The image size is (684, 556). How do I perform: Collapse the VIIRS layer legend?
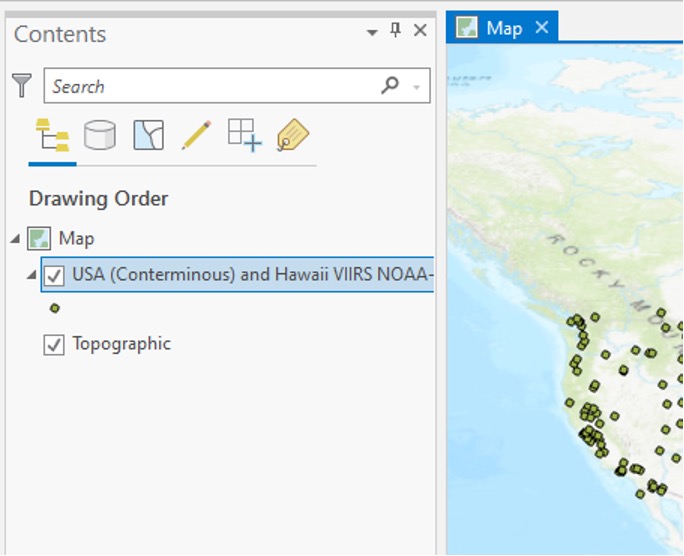31,275
